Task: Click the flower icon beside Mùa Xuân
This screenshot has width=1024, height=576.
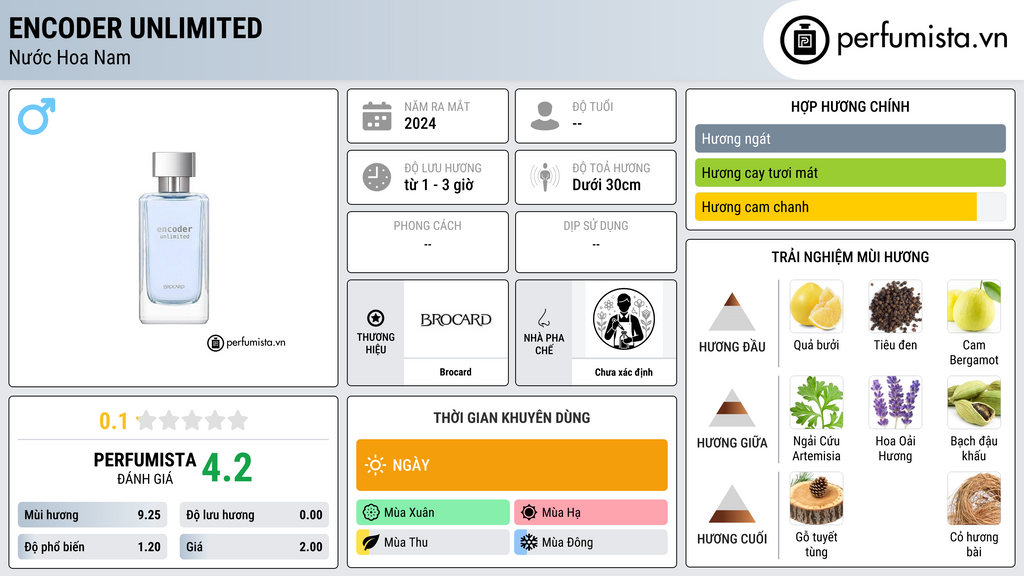Action: click(x=371, y=513)
